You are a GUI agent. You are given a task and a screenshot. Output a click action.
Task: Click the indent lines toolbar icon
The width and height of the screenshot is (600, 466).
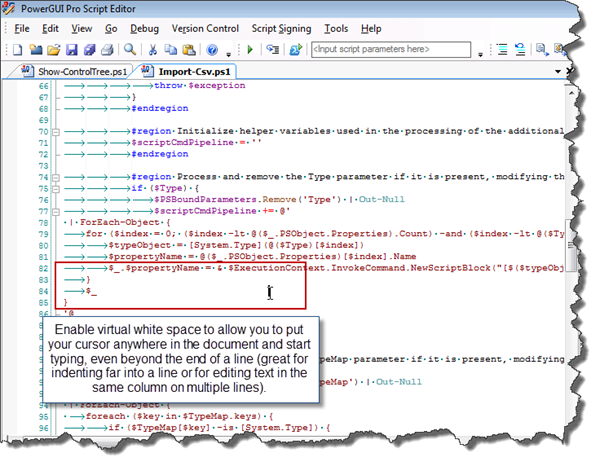[x=502, y=50]
